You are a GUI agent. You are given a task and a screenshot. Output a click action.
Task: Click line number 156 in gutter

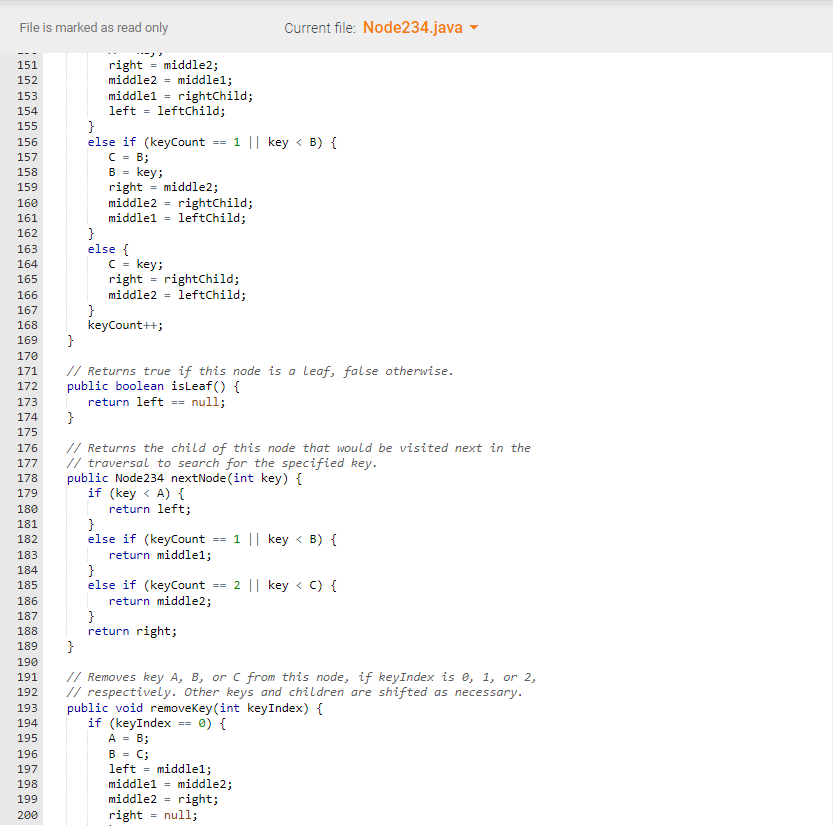coord(27,142)
